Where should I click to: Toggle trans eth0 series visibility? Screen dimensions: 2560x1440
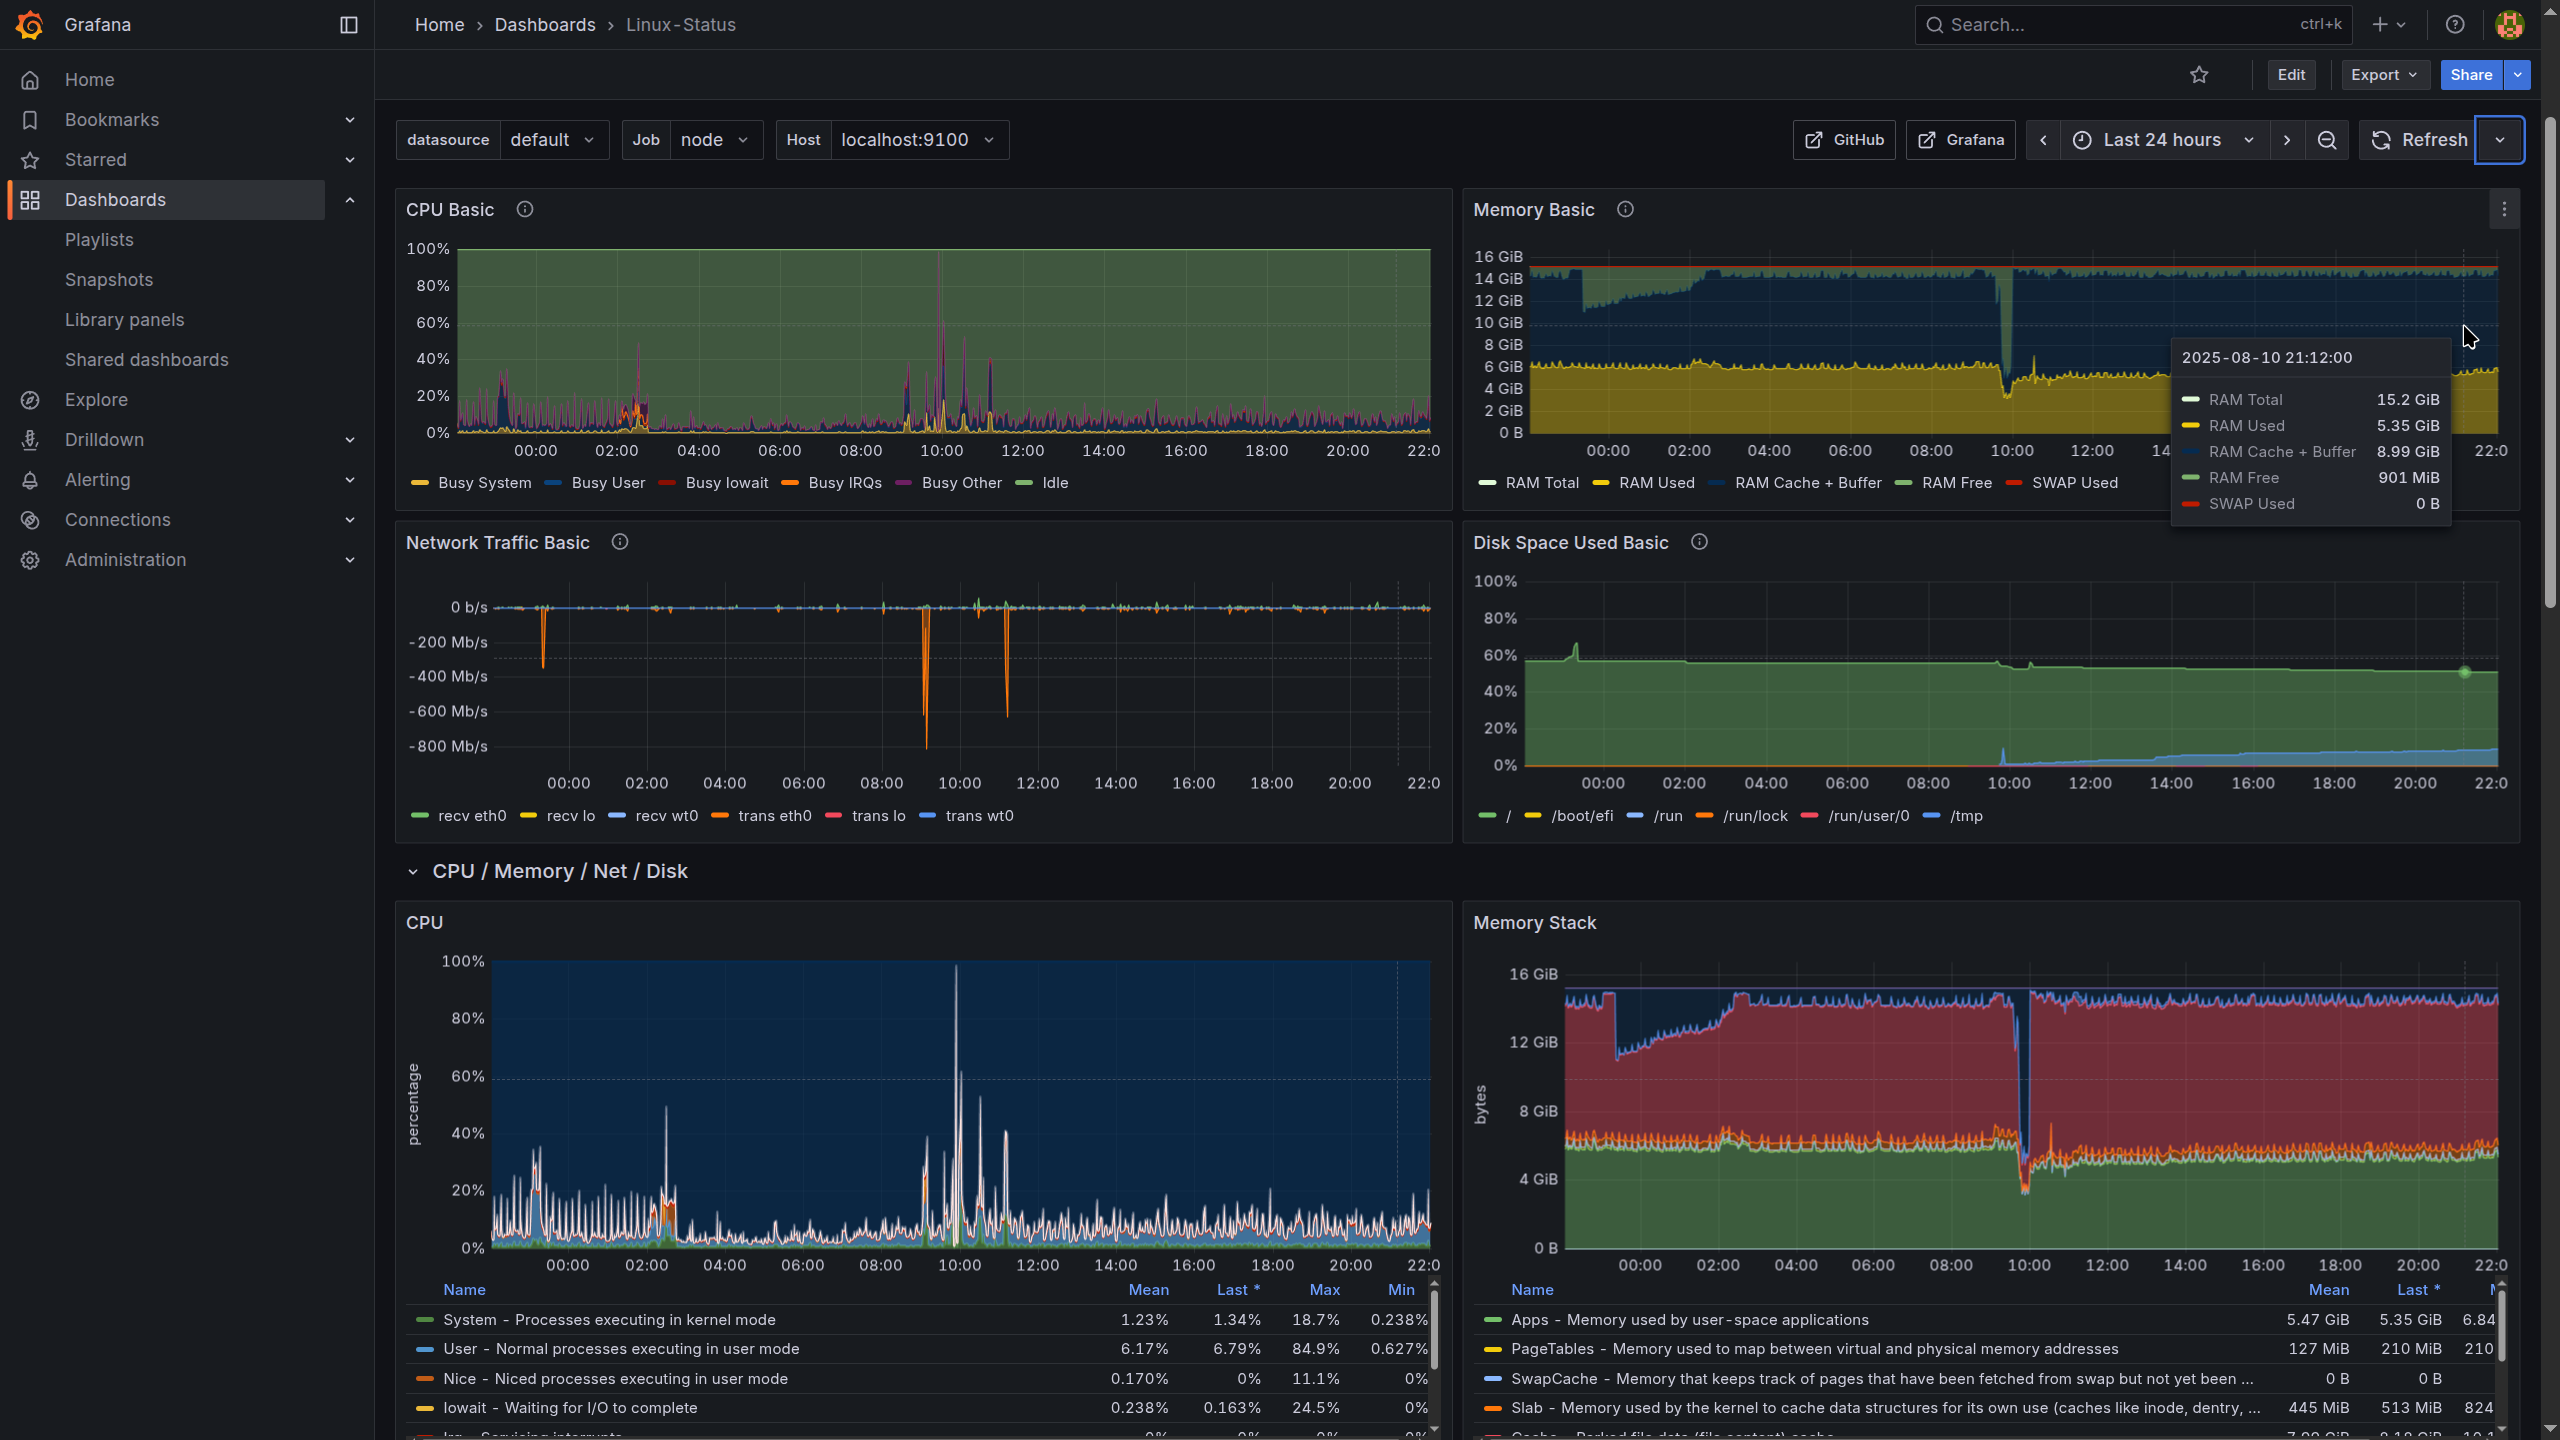774,816
